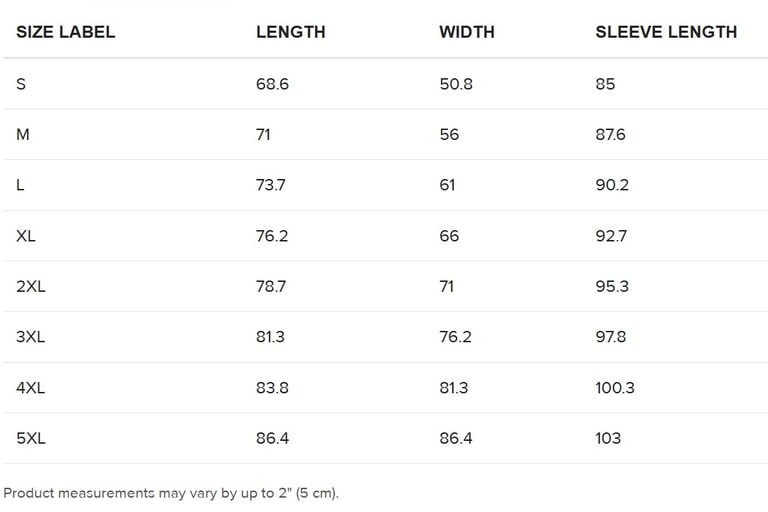
Task: Click the SLEEVE LENGTH column header
Action: 666,32
